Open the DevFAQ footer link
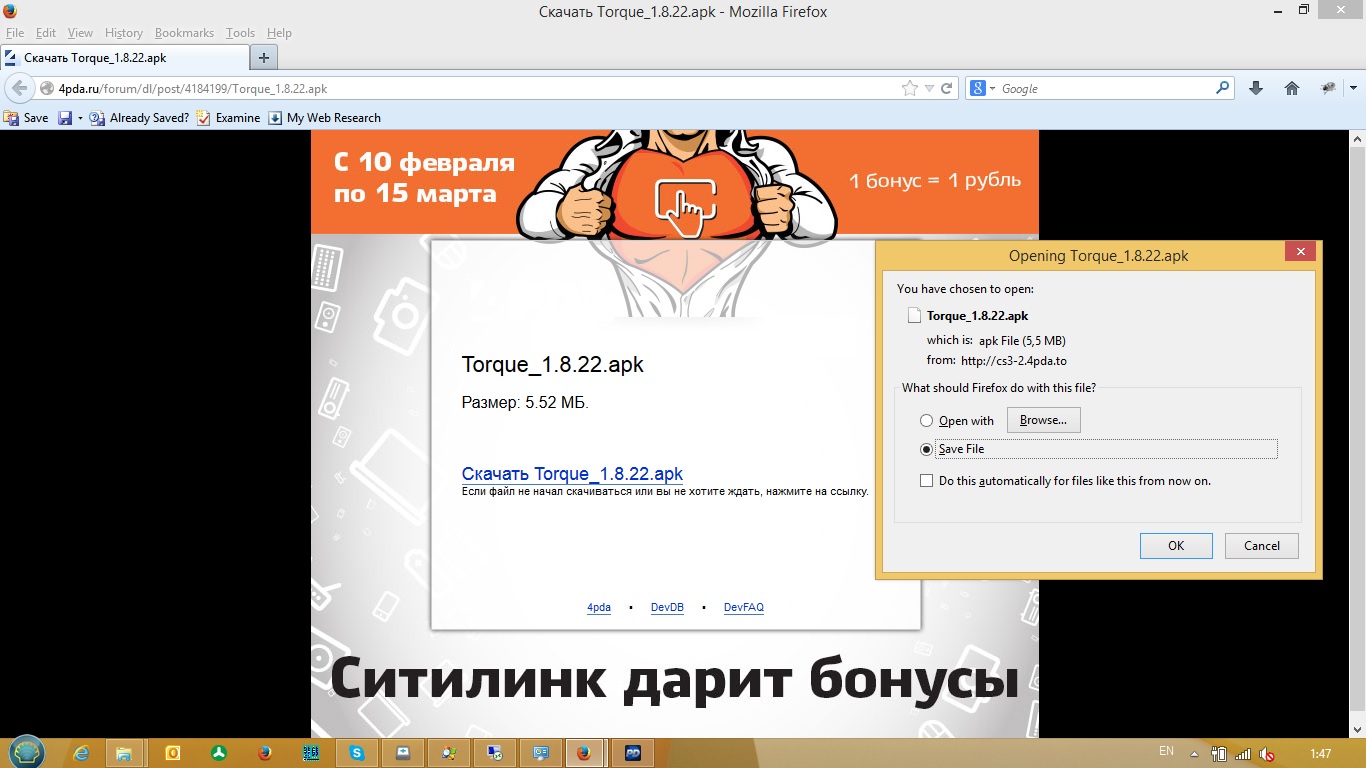 [x=744, y=607]
